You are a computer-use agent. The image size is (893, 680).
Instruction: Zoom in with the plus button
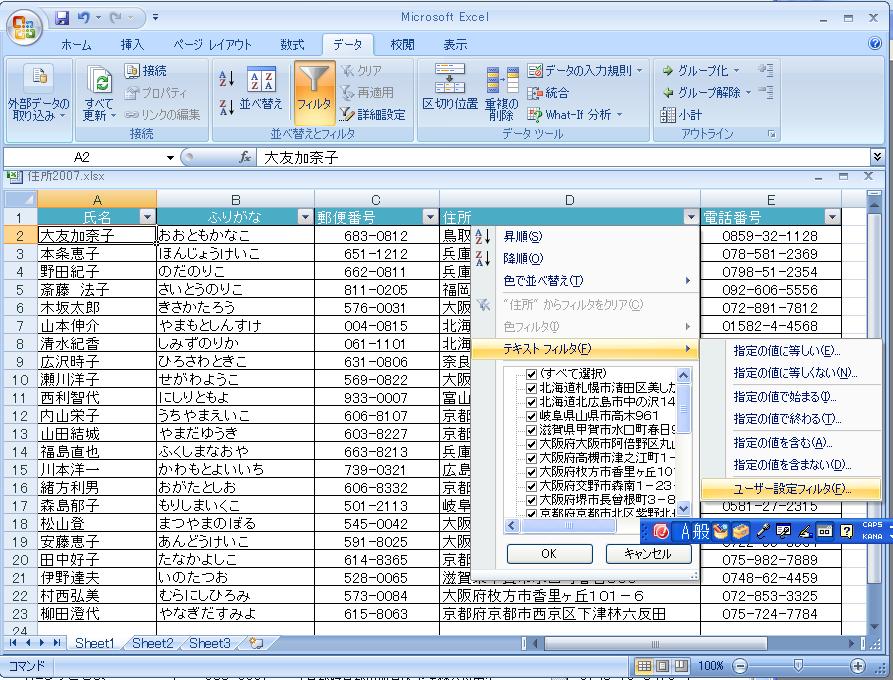[857, 665]
